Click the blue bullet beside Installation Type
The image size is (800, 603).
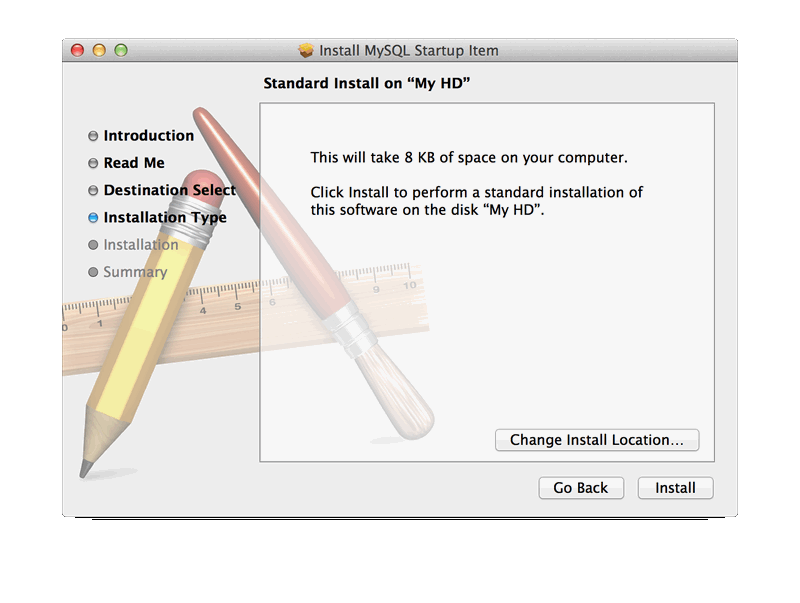point(93,218)
